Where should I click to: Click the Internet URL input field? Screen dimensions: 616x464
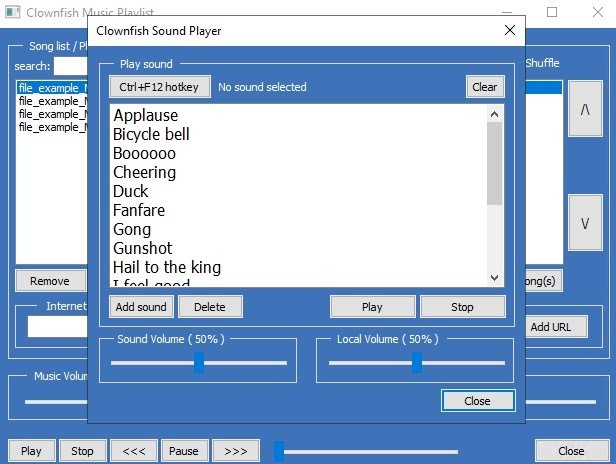(x=57, y=327)
